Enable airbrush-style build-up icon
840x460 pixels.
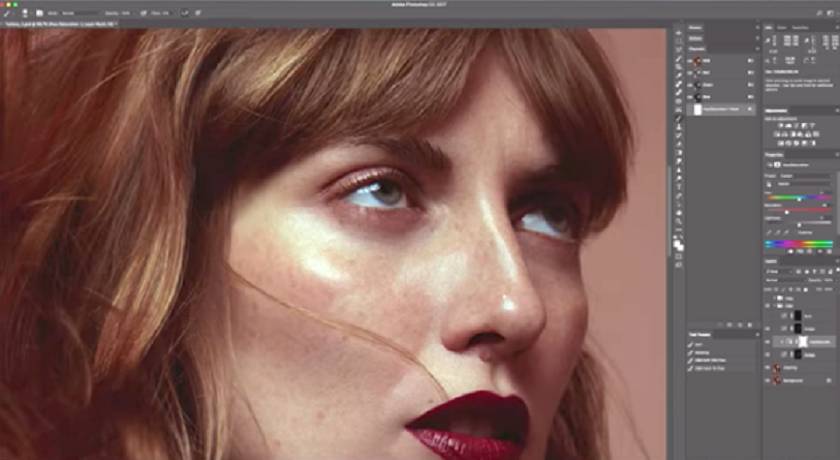[x=185, y=13]
